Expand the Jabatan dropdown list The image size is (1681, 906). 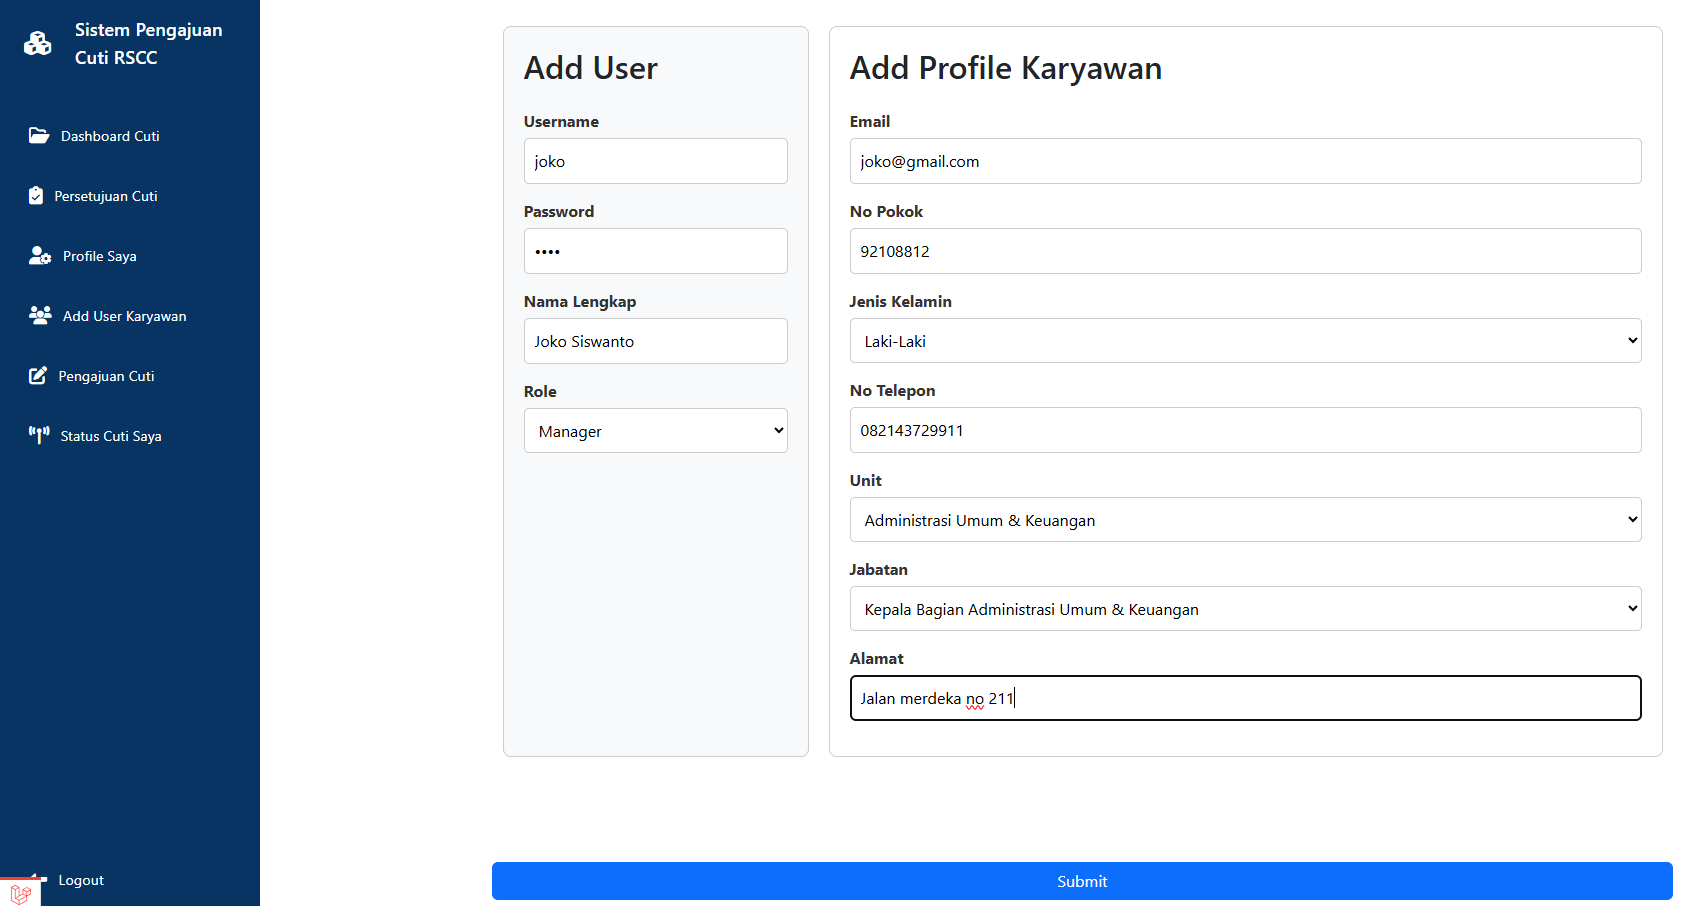click(1245, 609)
